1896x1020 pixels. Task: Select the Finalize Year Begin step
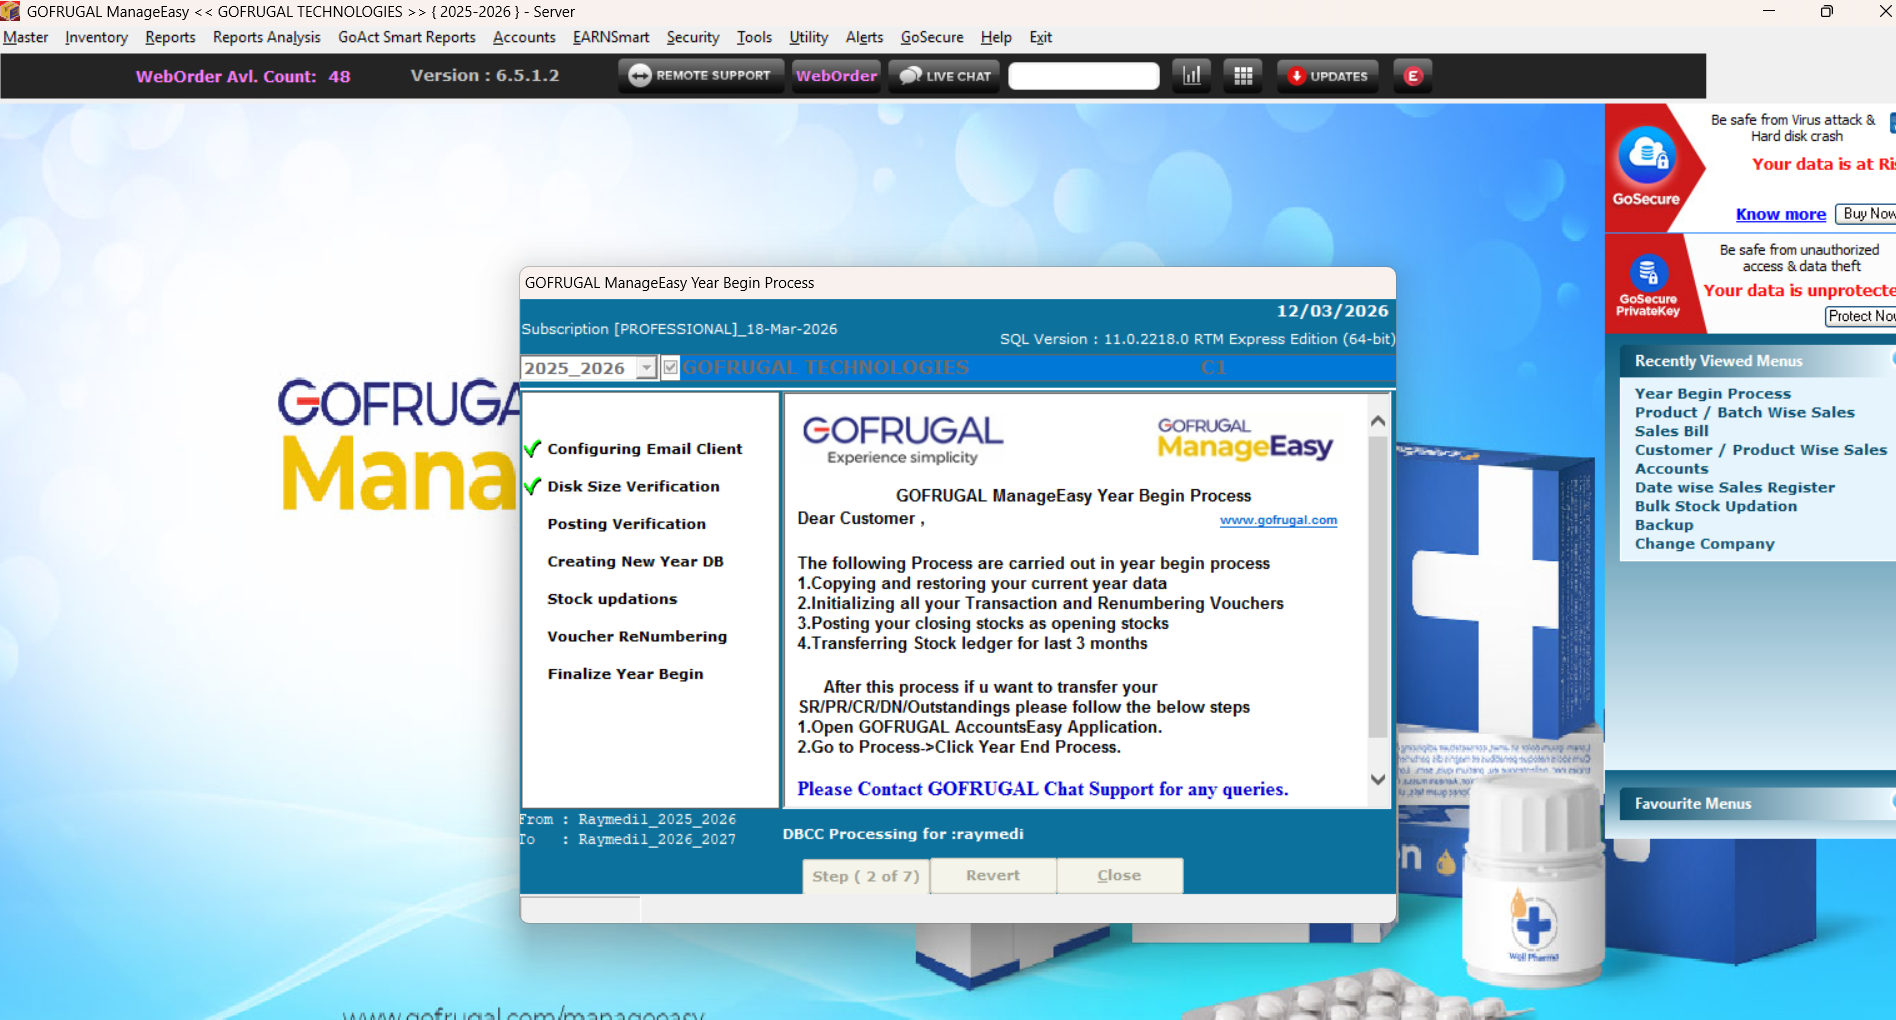pyautogui.click(x=625, y=674)
